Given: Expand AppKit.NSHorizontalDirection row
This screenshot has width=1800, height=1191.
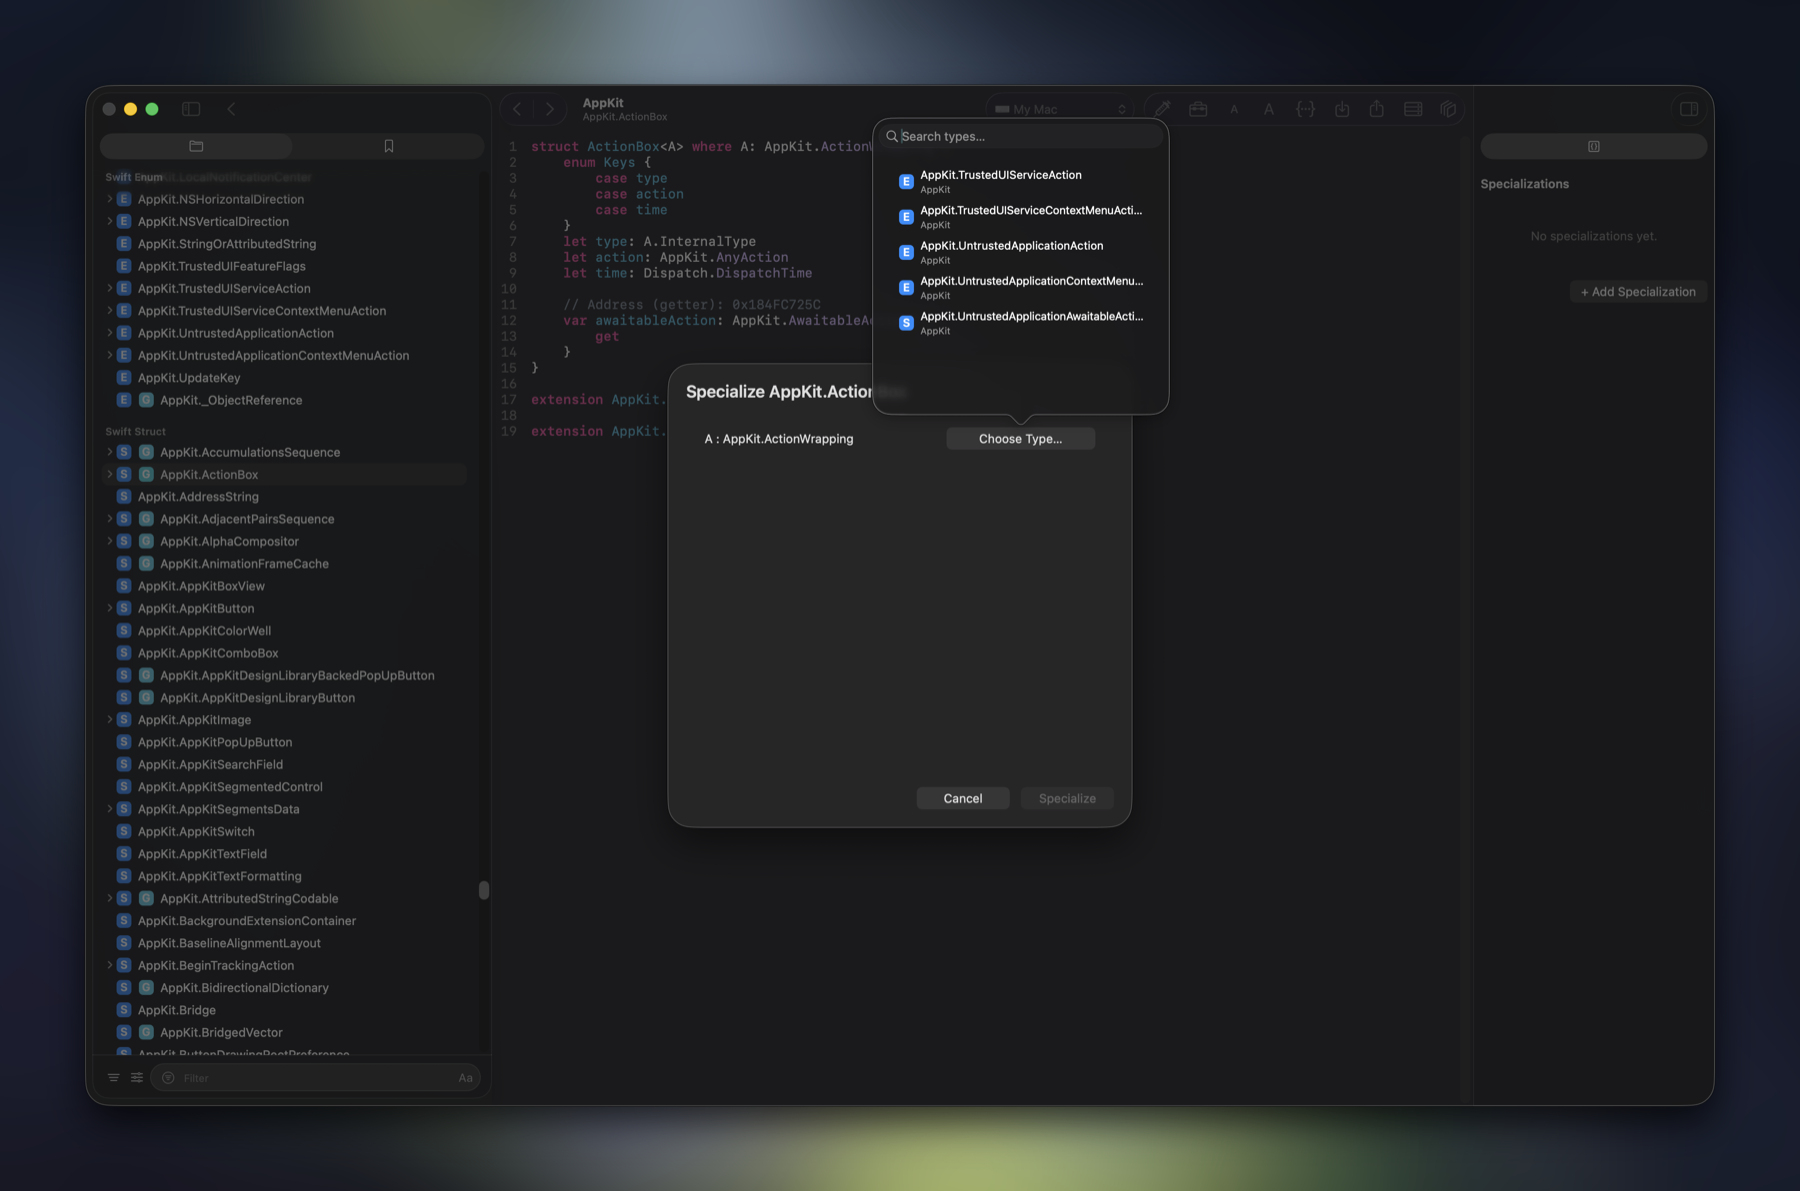Looking at the screenshot, I should click(x=109, y=199).
